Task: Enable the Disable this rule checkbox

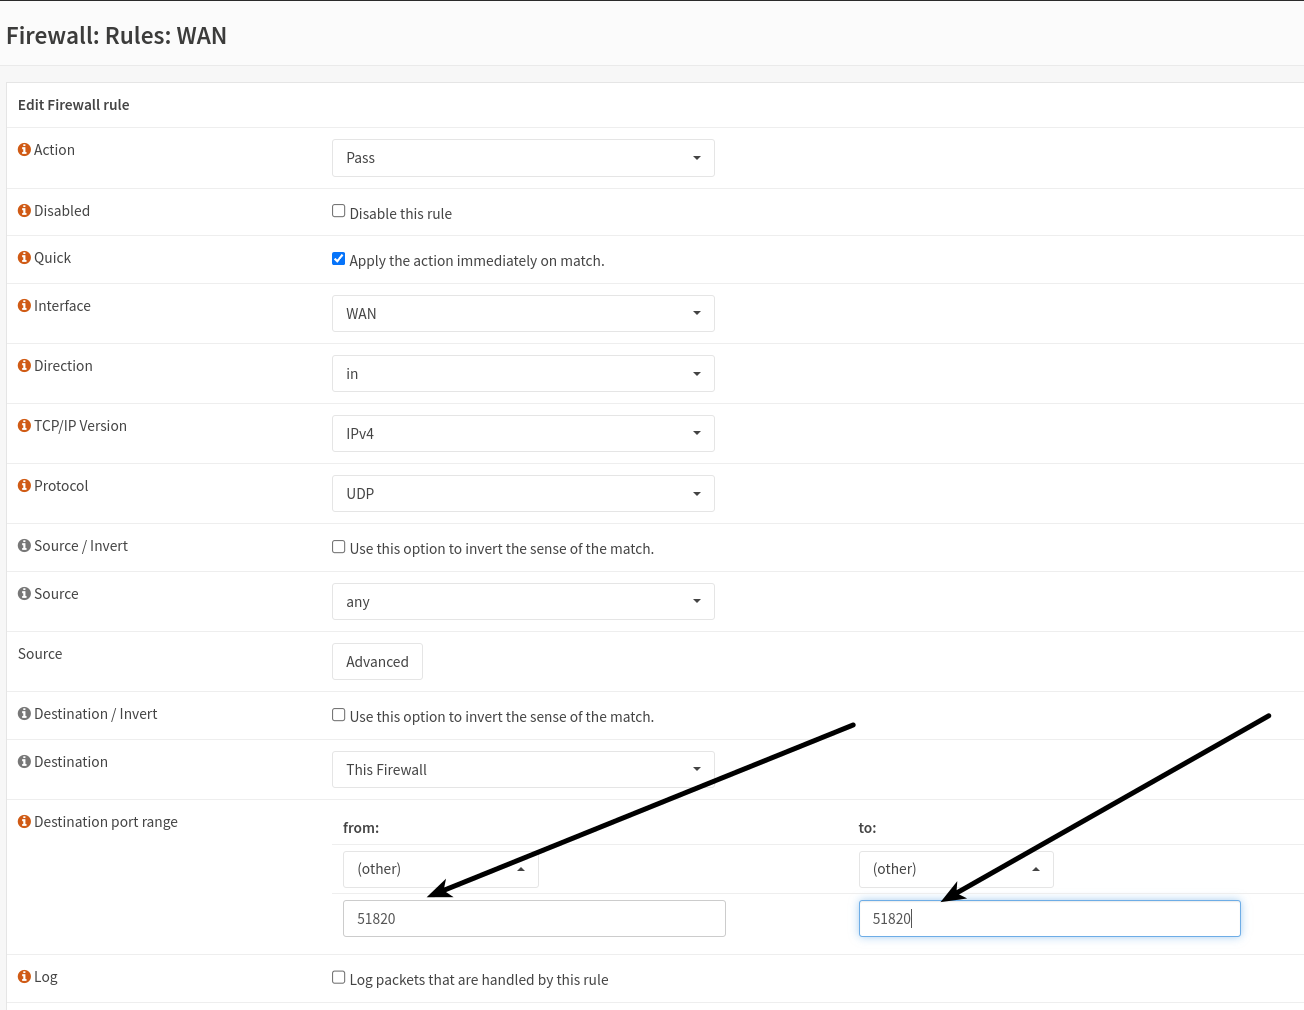Action: click(x=339, y=211)
